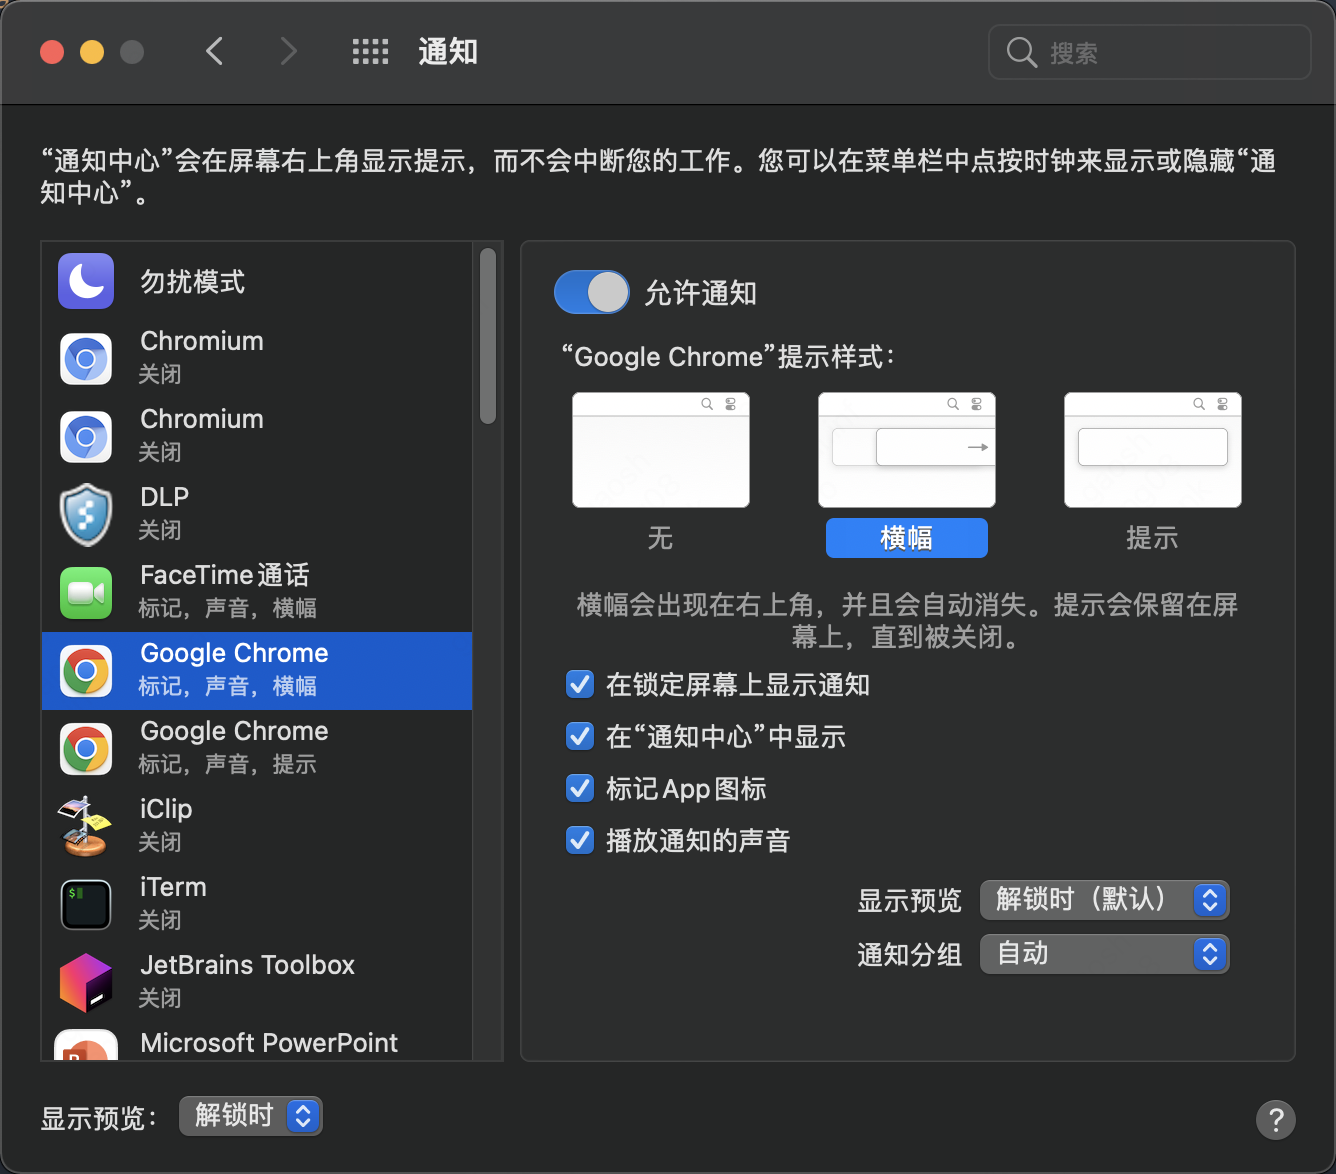Open the show-all preferences grid
Viewport: 1336px width, 1174px height.
pyautogui.click(x=370, y=52)
